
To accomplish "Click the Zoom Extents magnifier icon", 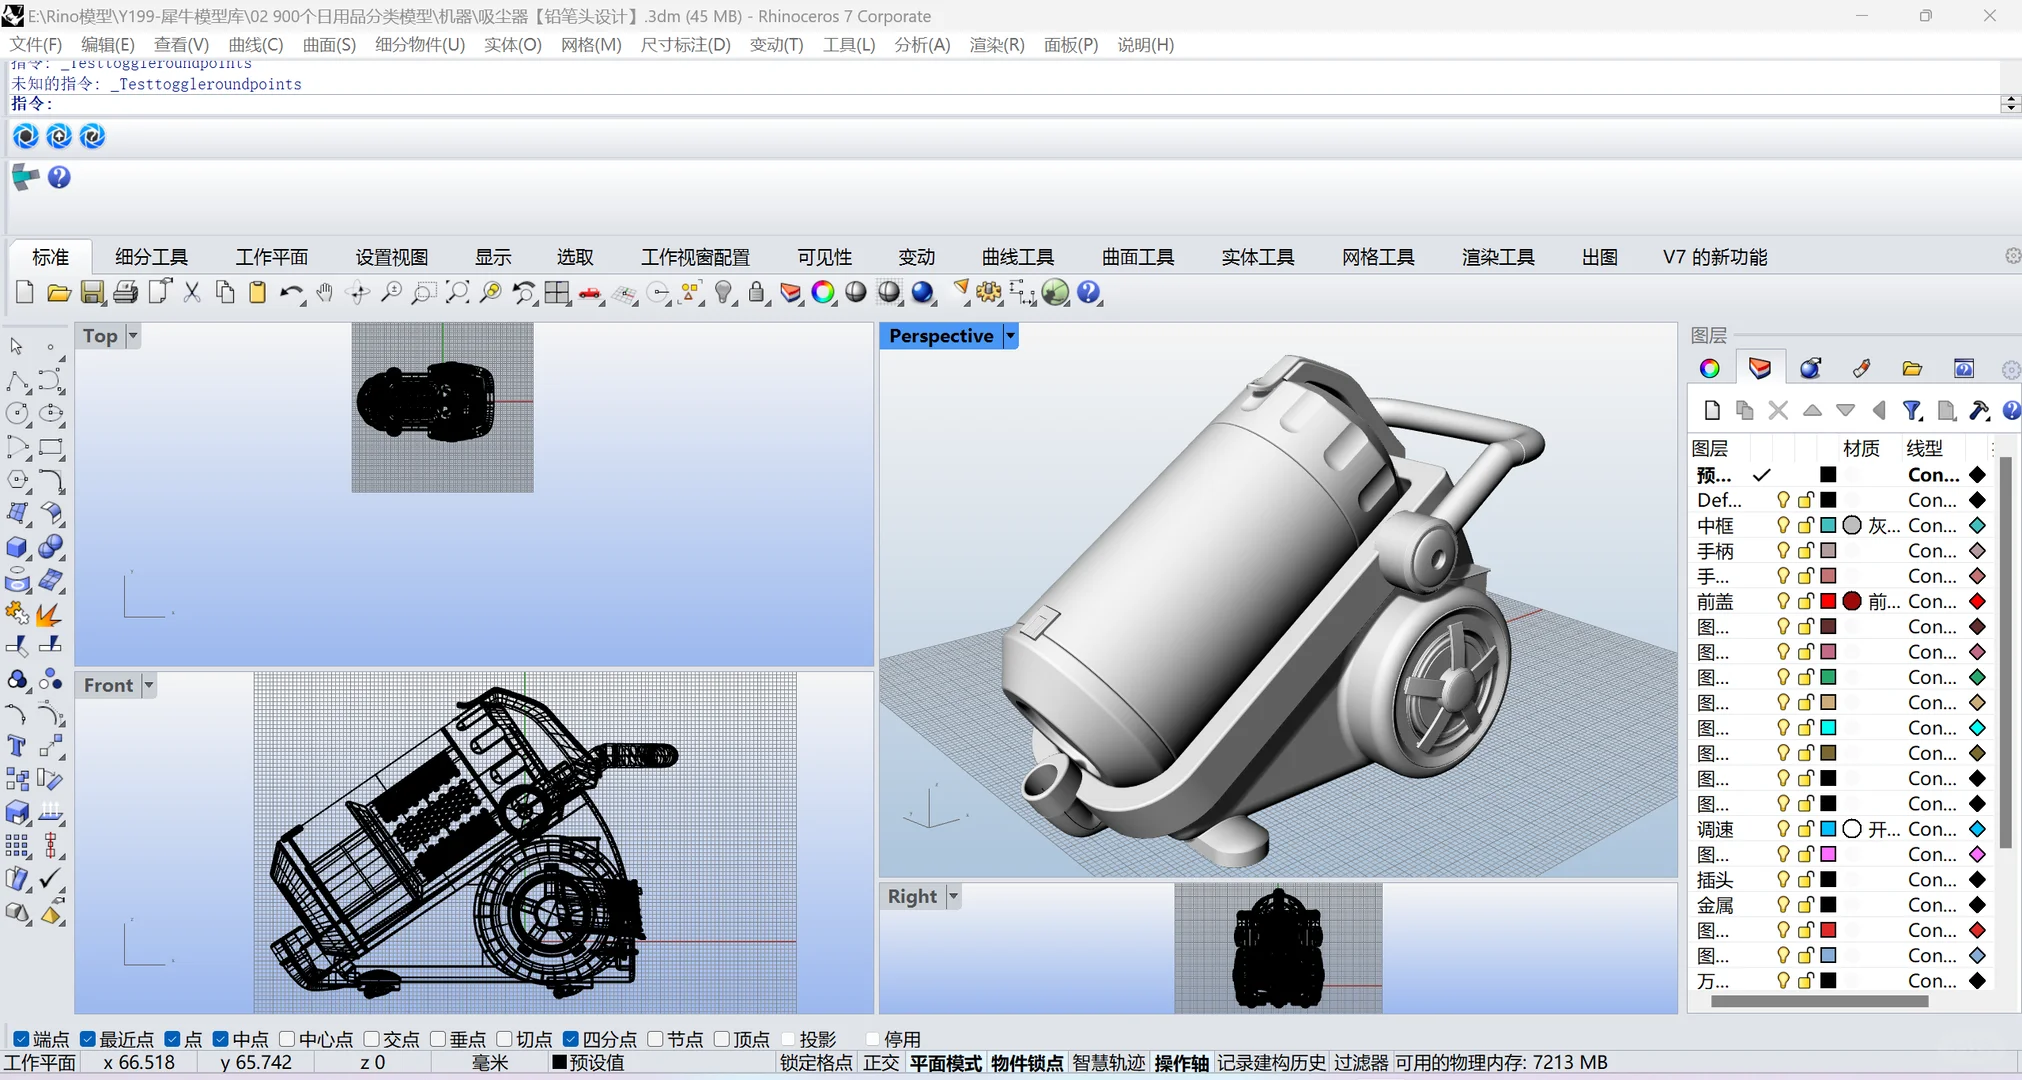I will tap(457, 293).
